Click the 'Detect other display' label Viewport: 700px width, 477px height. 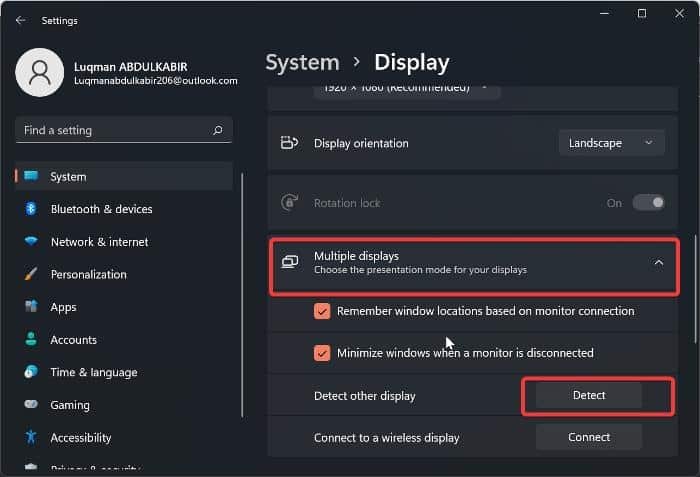(364, 396)
